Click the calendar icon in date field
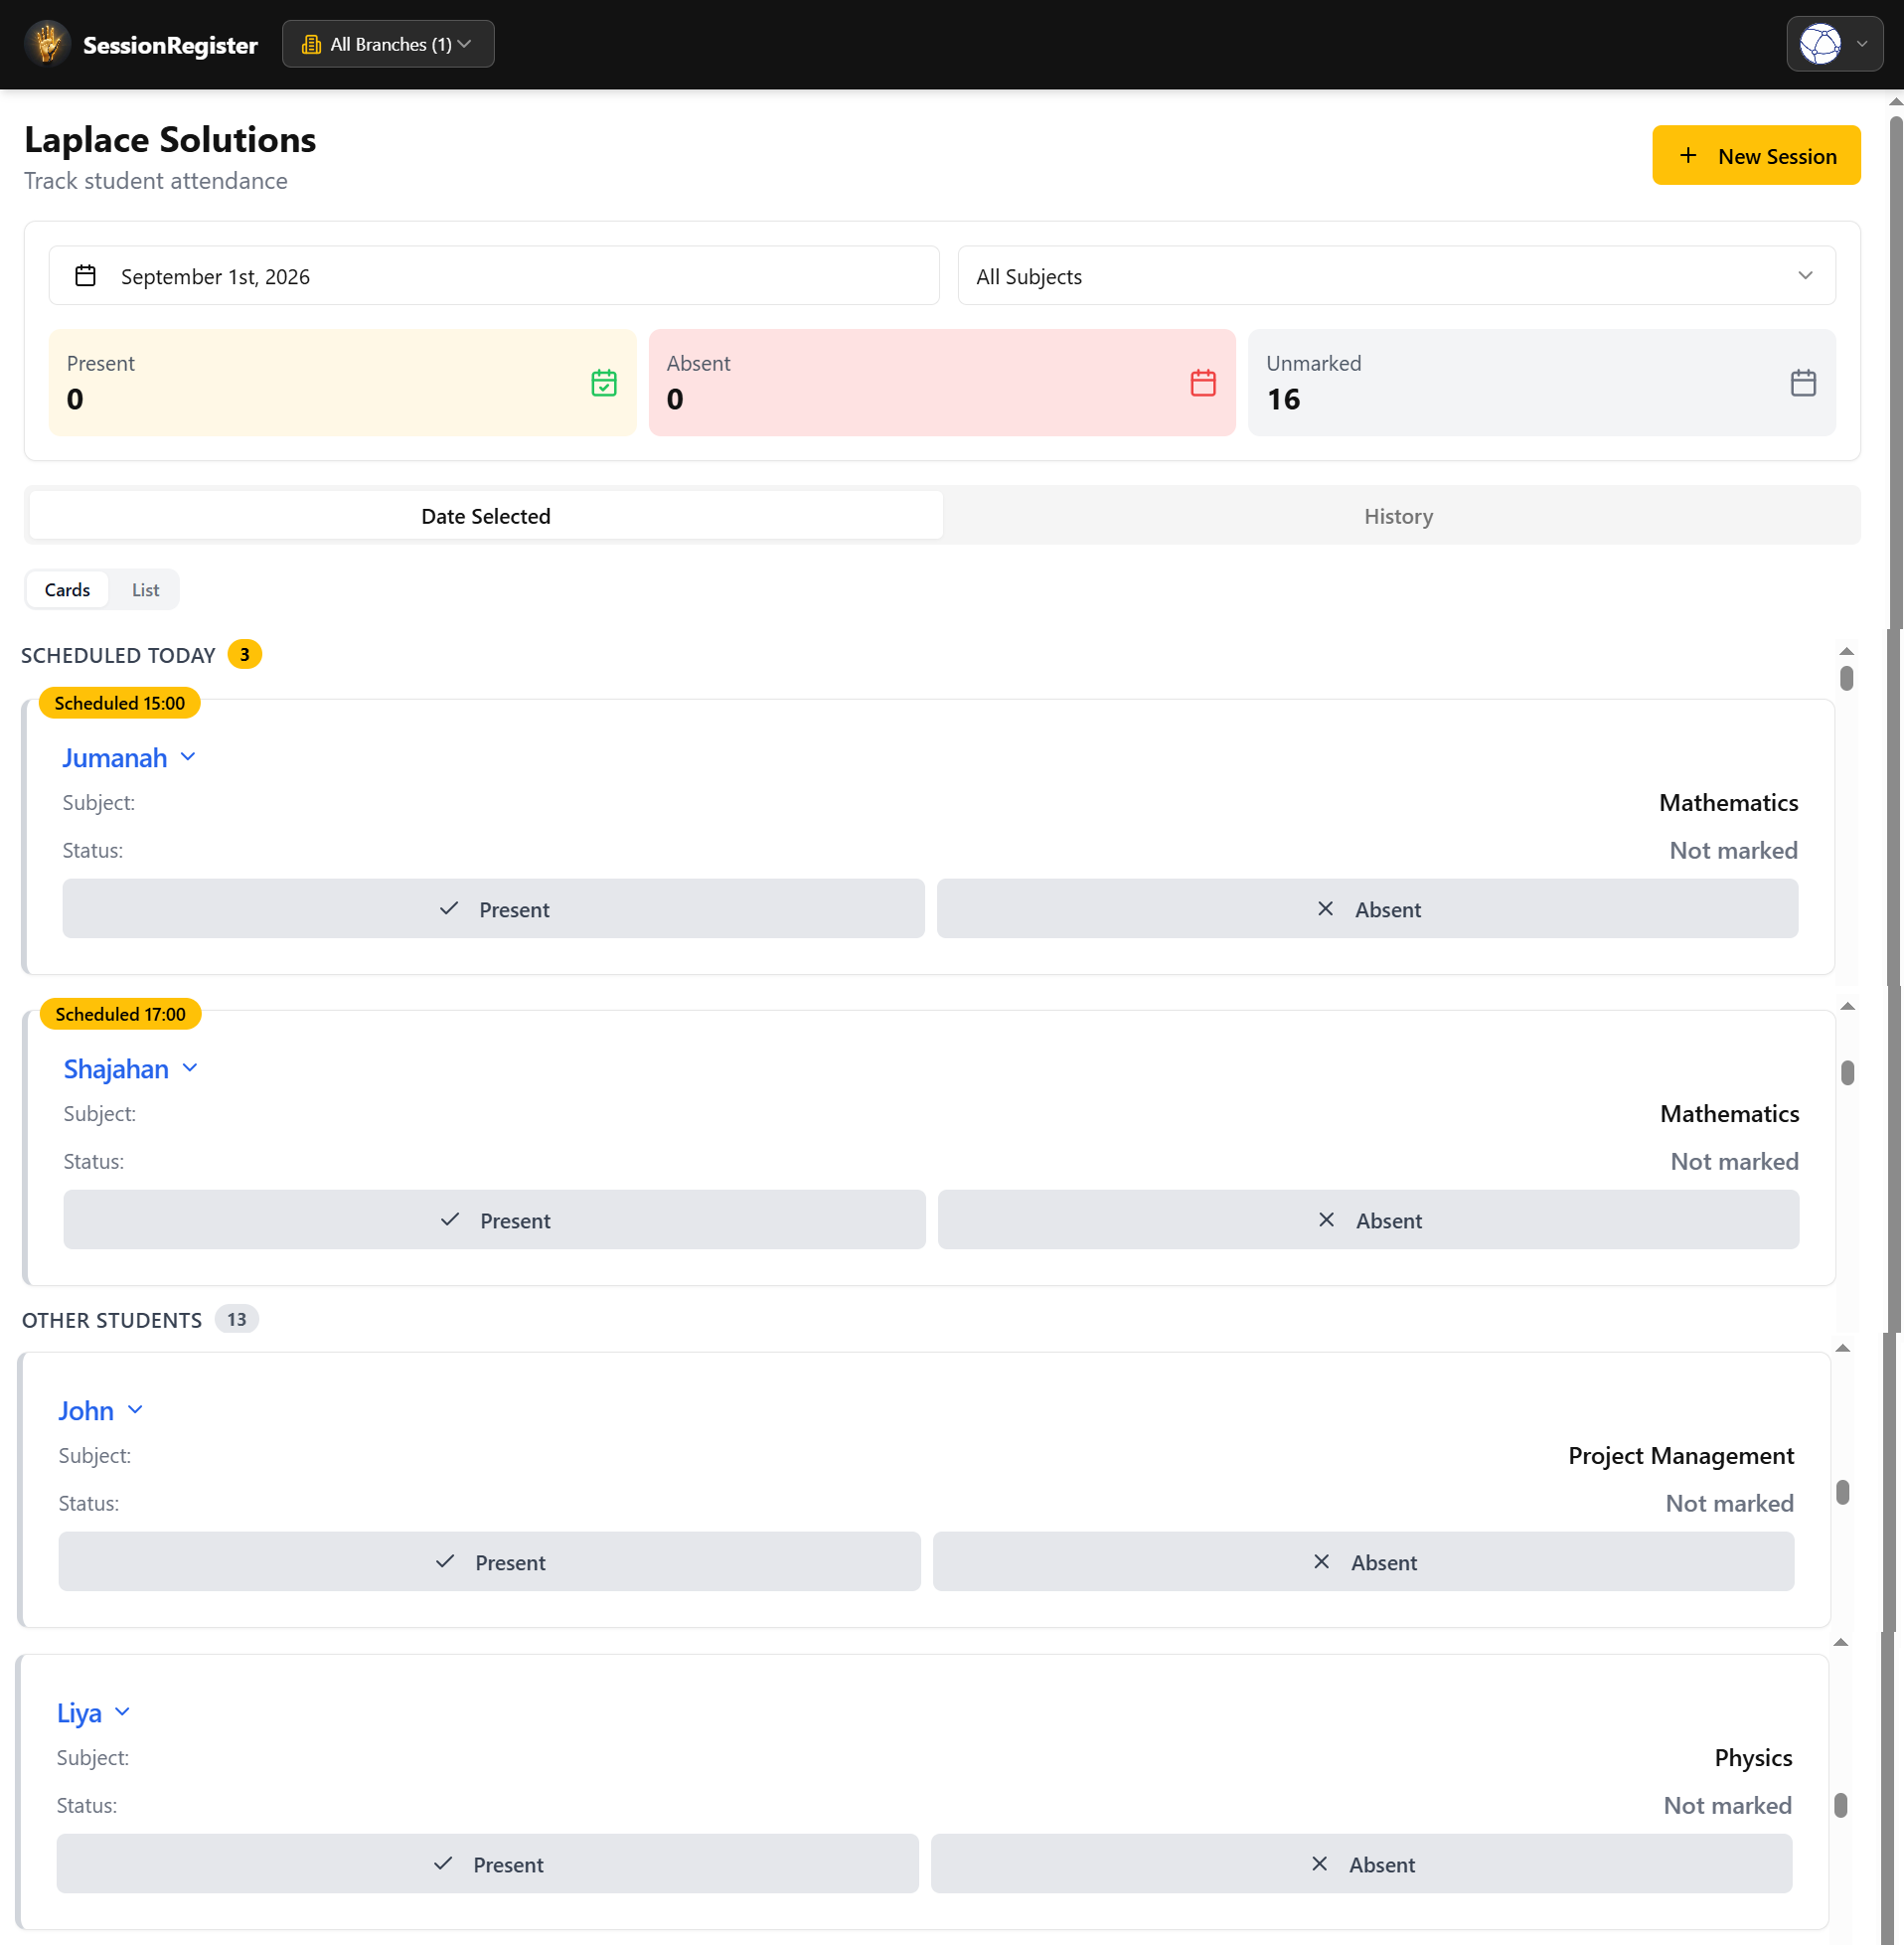The image size is (1904, 1945). pyautogui.click(x=86, y=276)
